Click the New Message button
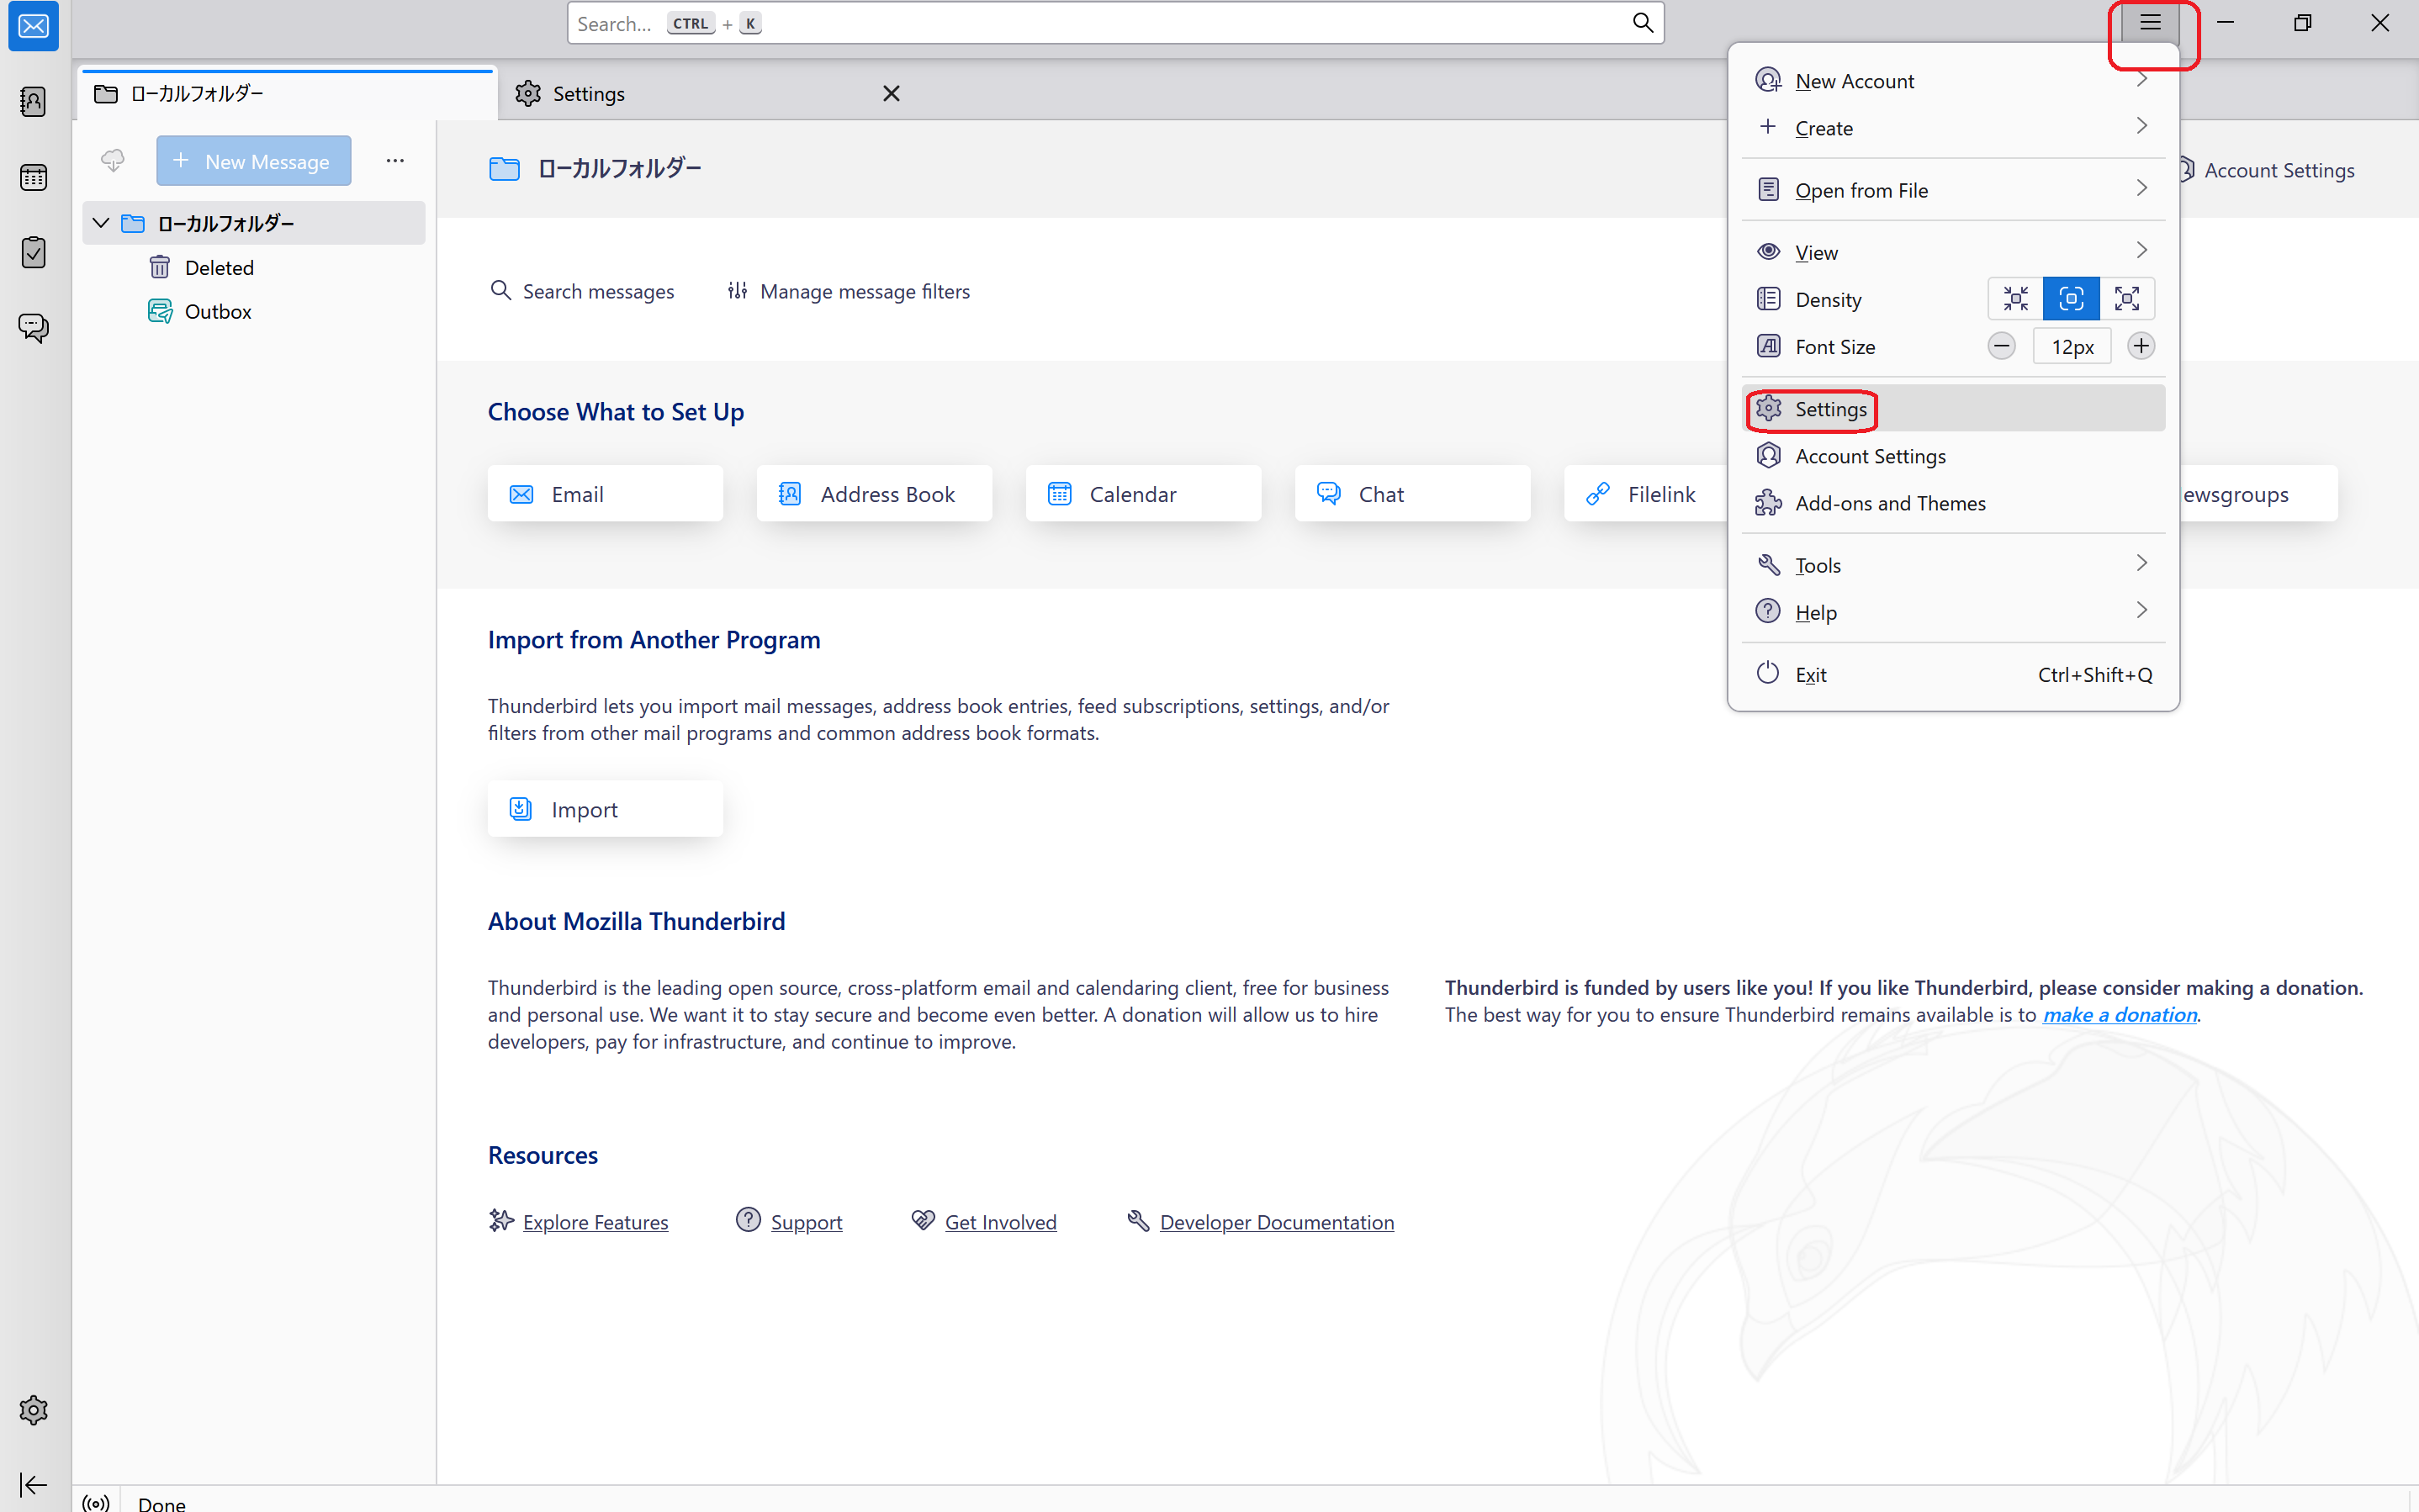The image size is (2419, 1512). 253,160
